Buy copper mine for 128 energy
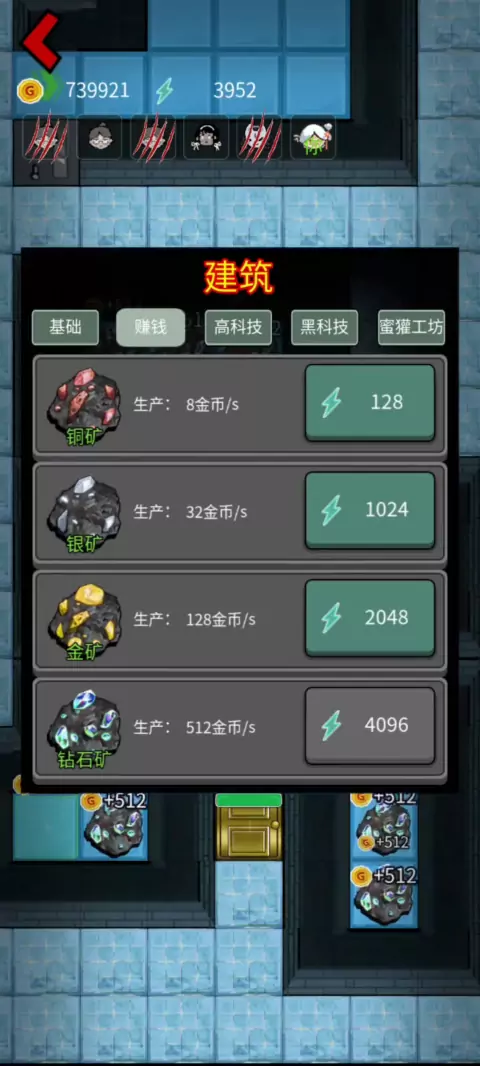The height and width of the screenshot is (1066, 480). click(370, 402)
